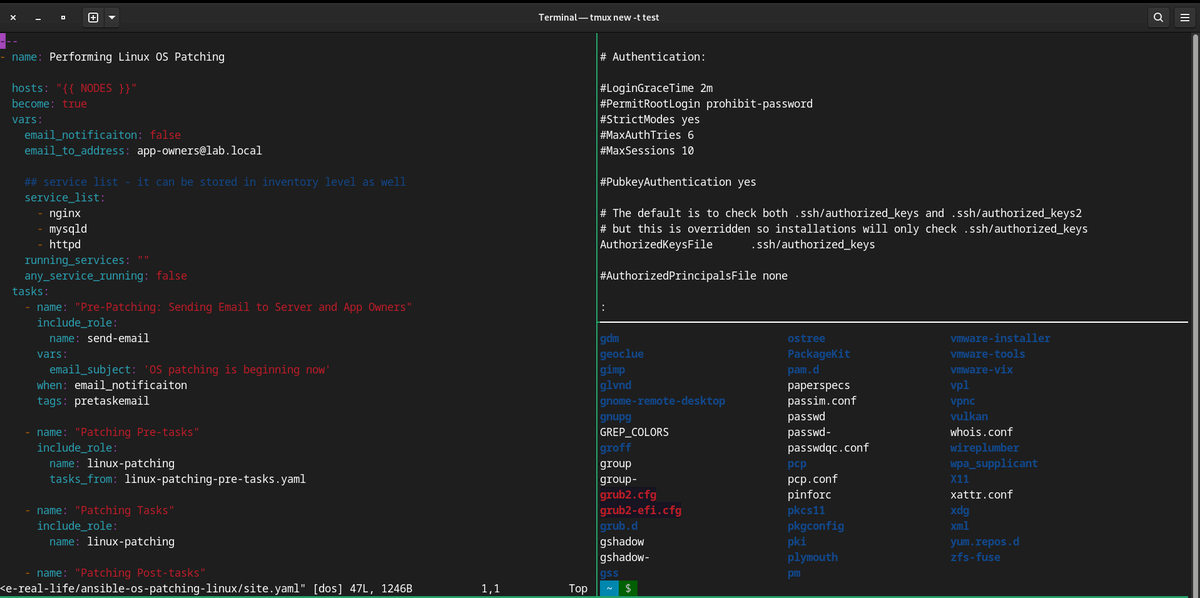Click the '#MaxAuthTries 6' line
The height and width of the screenshot is (598, 1200).
[647, 135]
